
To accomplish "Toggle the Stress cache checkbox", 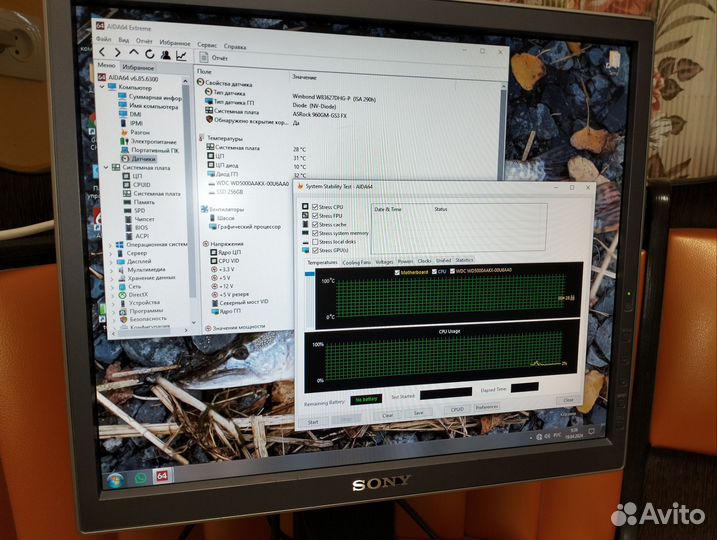I will coord(315,224).
